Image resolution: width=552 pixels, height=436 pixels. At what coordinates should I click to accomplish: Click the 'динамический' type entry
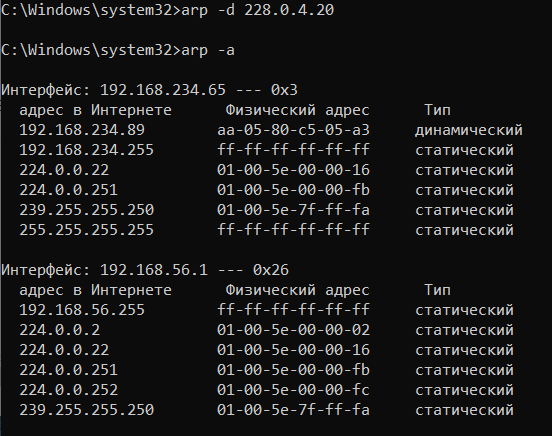click(469, 130)
